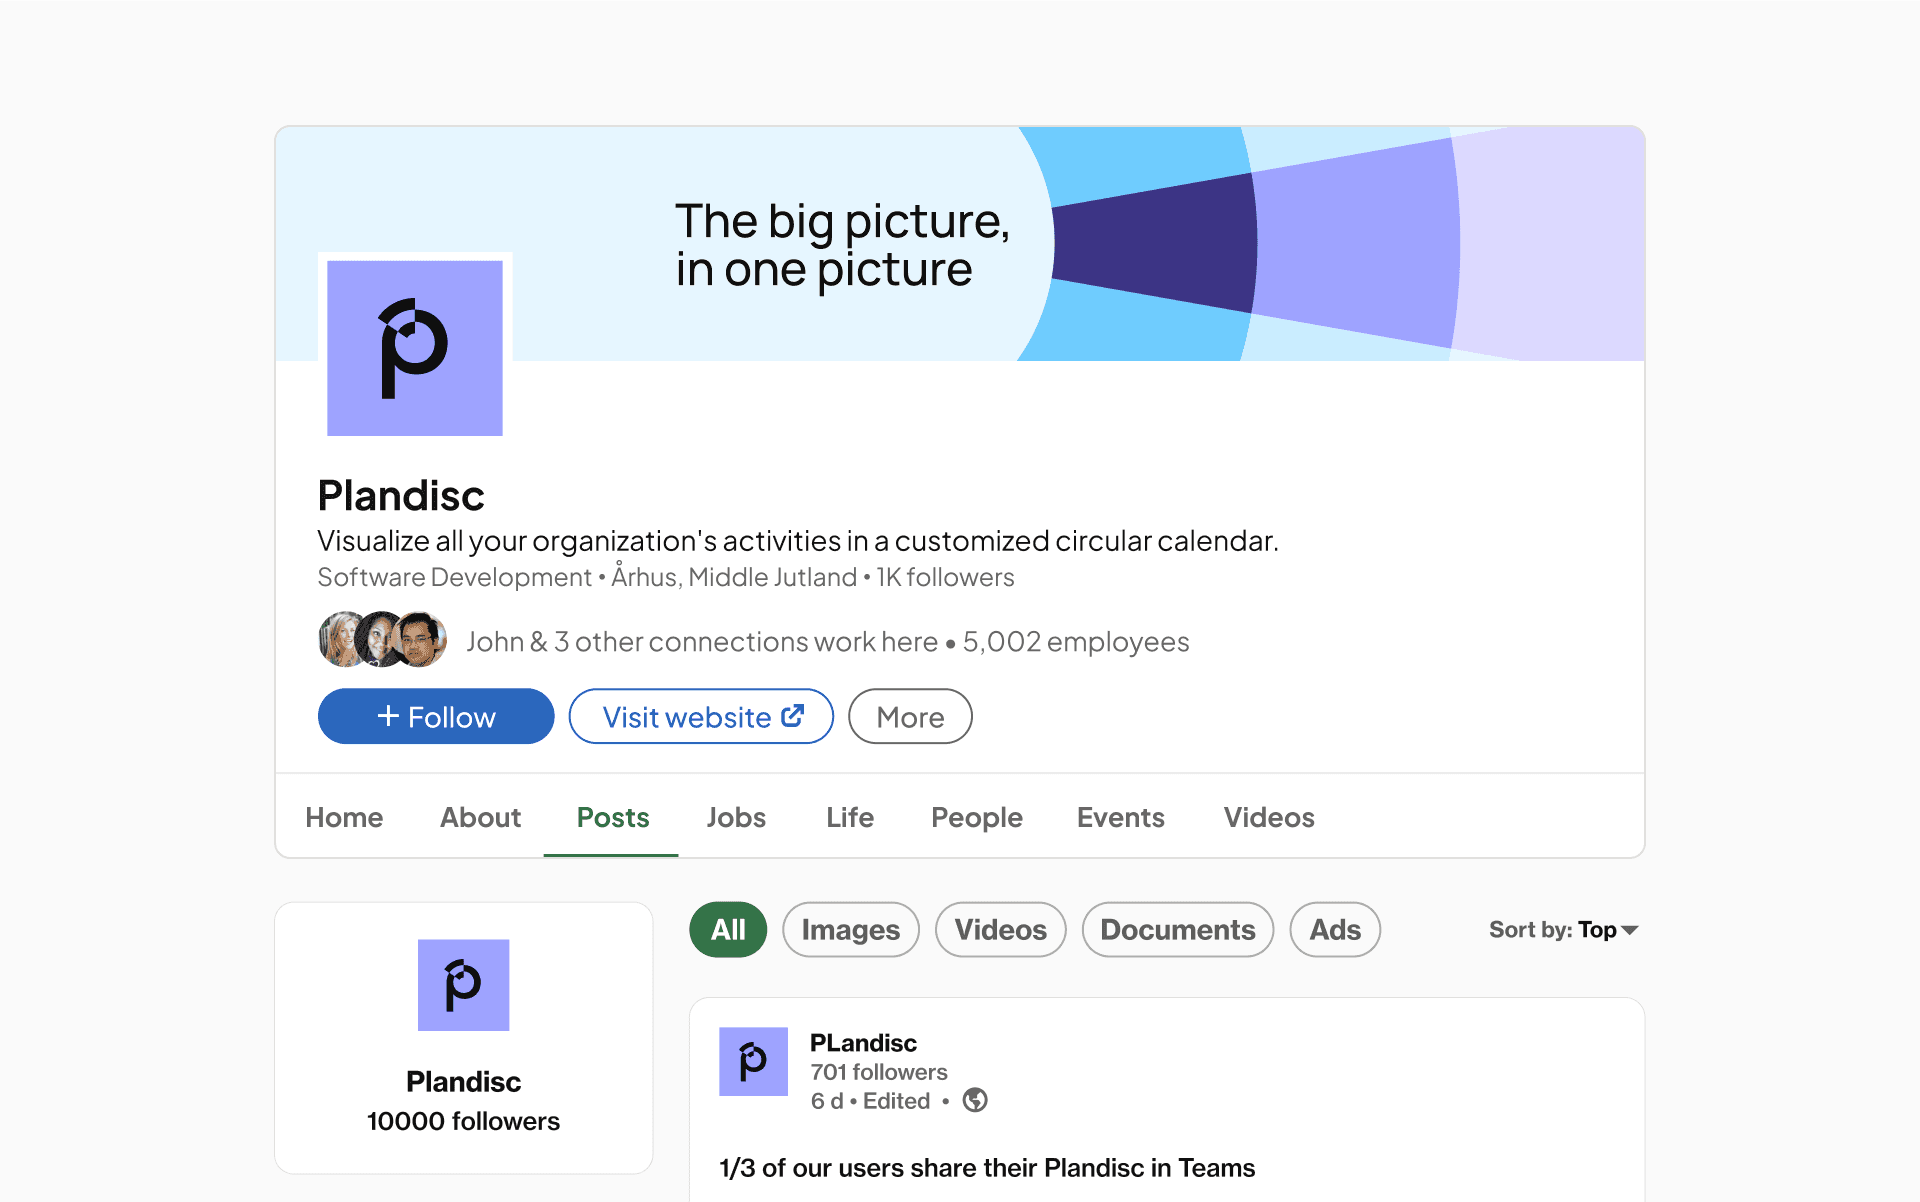The height and width of the screenshot is (1202, 1920).
Task: Show only Ads posts
Action: click(x=1334, y=930)
